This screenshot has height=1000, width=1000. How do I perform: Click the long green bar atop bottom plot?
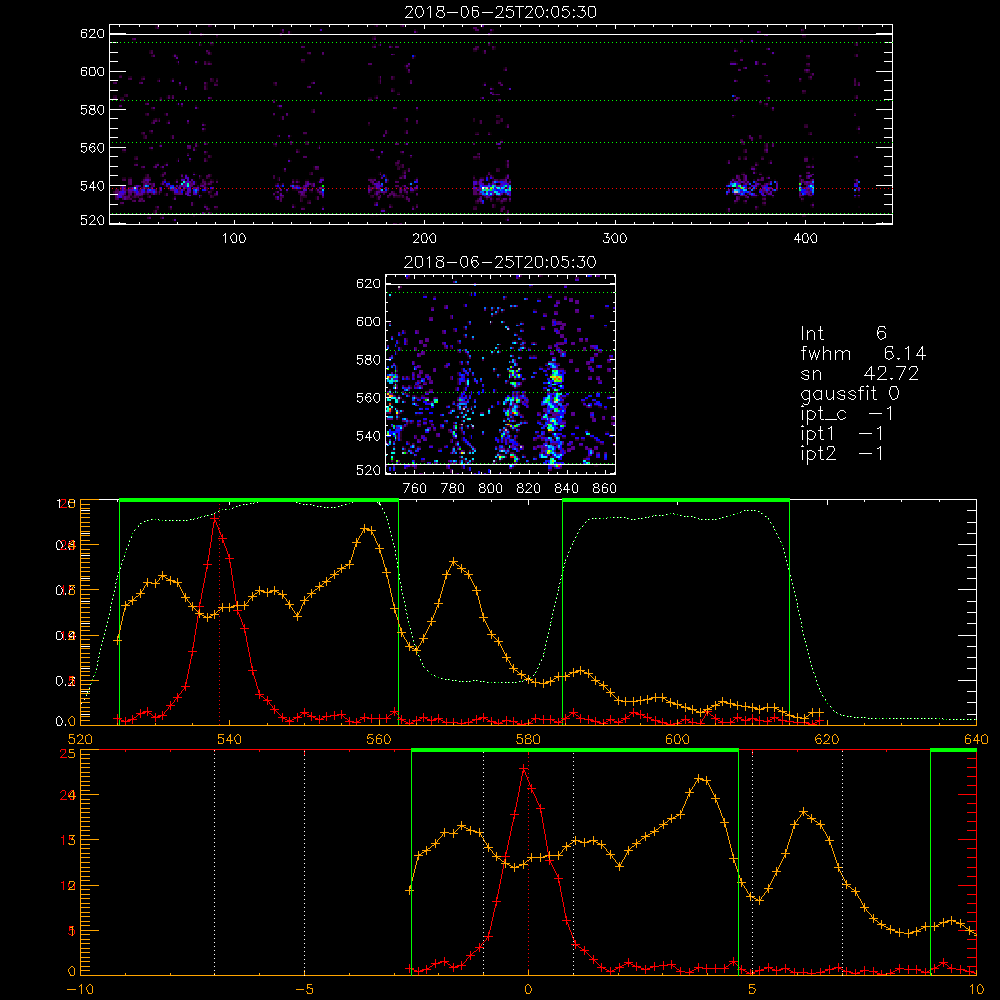(575, 750)
